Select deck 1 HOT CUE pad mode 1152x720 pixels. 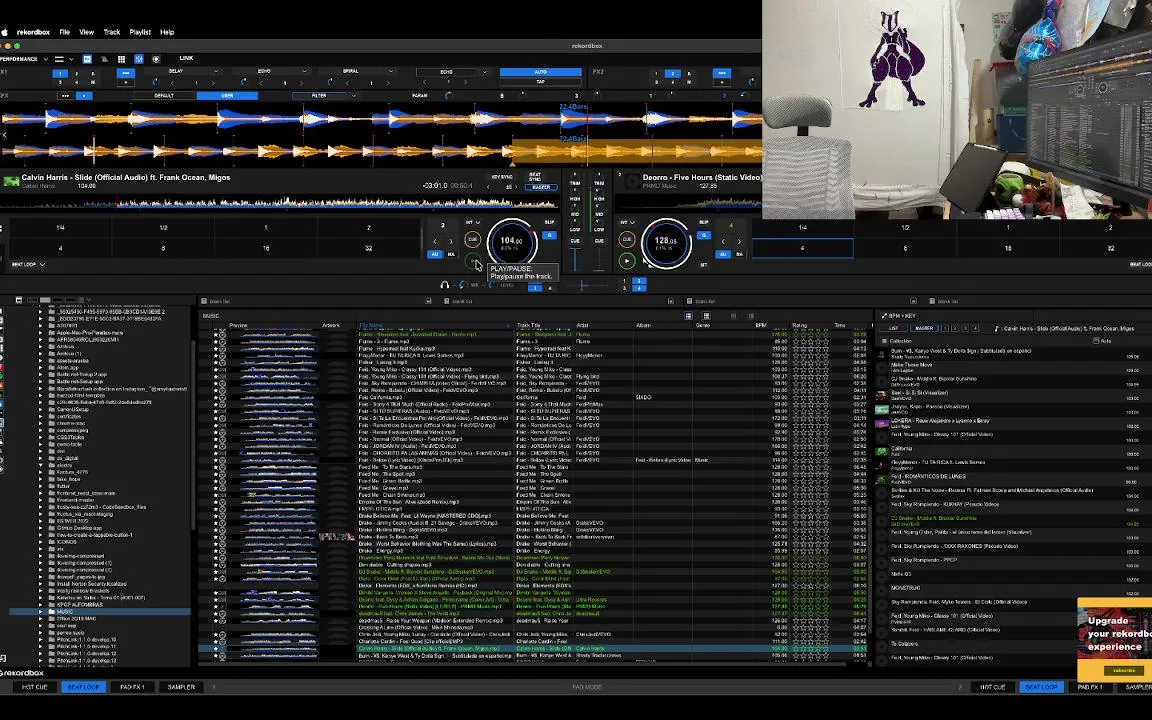[x=35, y=687]
